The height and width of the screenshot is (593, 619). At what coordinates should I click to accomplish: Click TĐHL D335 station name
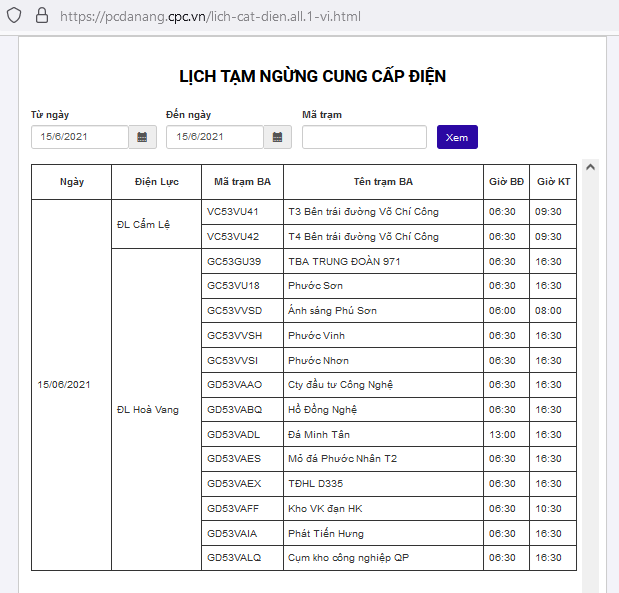tap(315, 484)
